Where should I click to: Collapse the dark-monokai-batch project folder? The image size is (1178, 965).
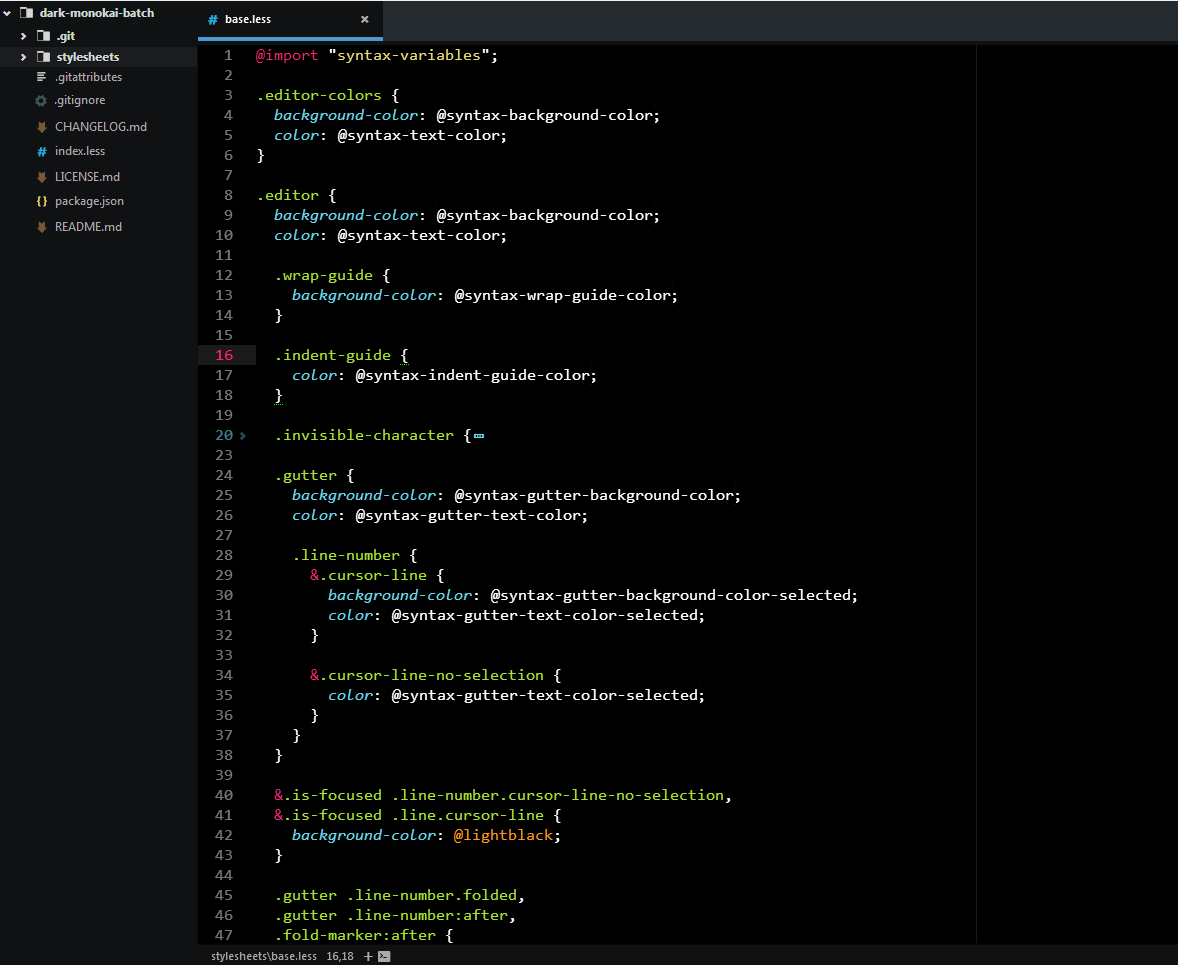(x=8, y=12)
